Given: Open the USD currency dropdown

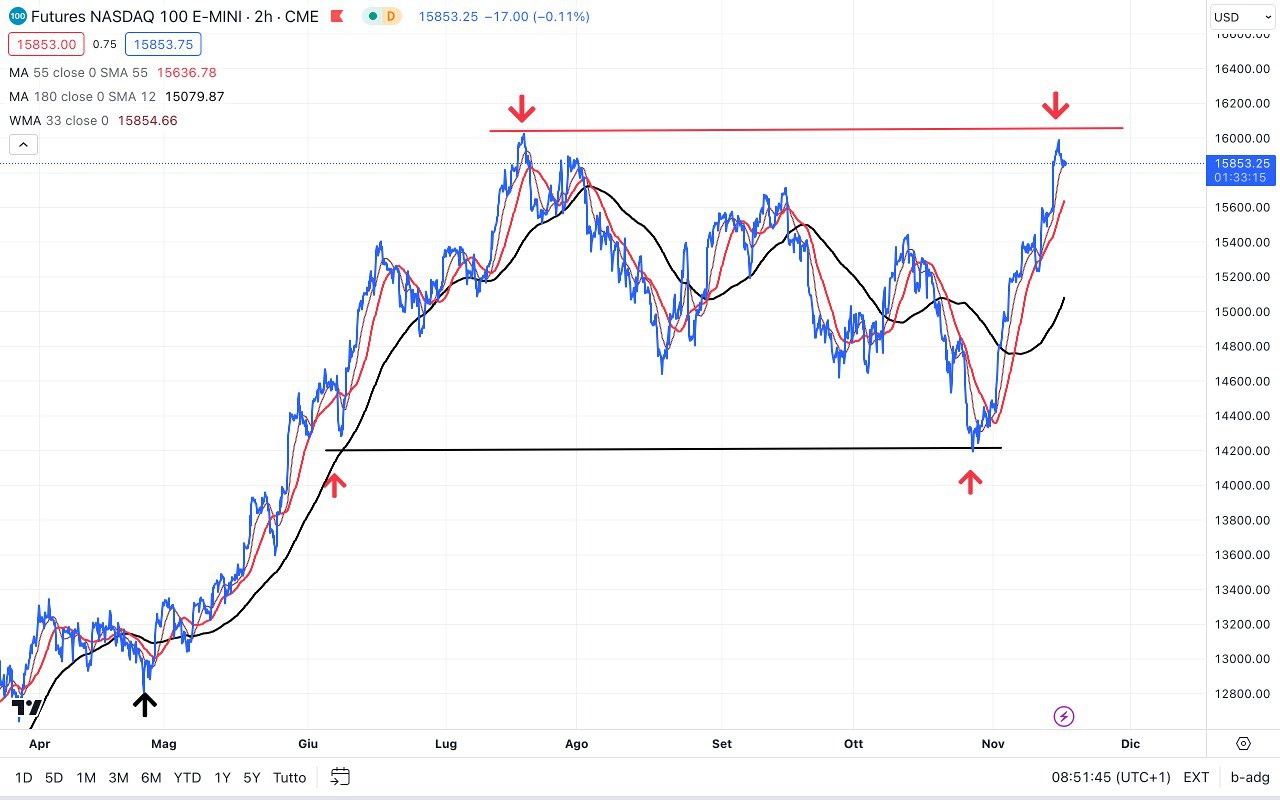Looking at the screenshot, I should pos(1241,17).
